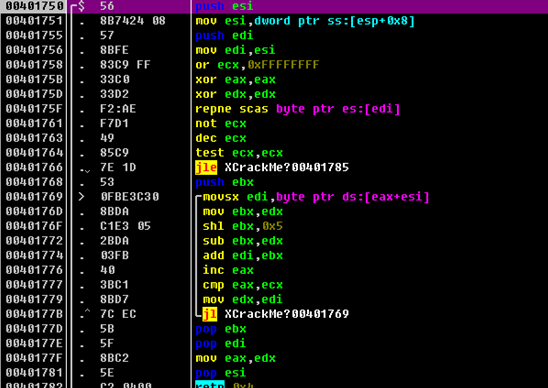Viewport: 548px width, 388px height.
Task: Click address 00401777
Action: coord(34,285)
